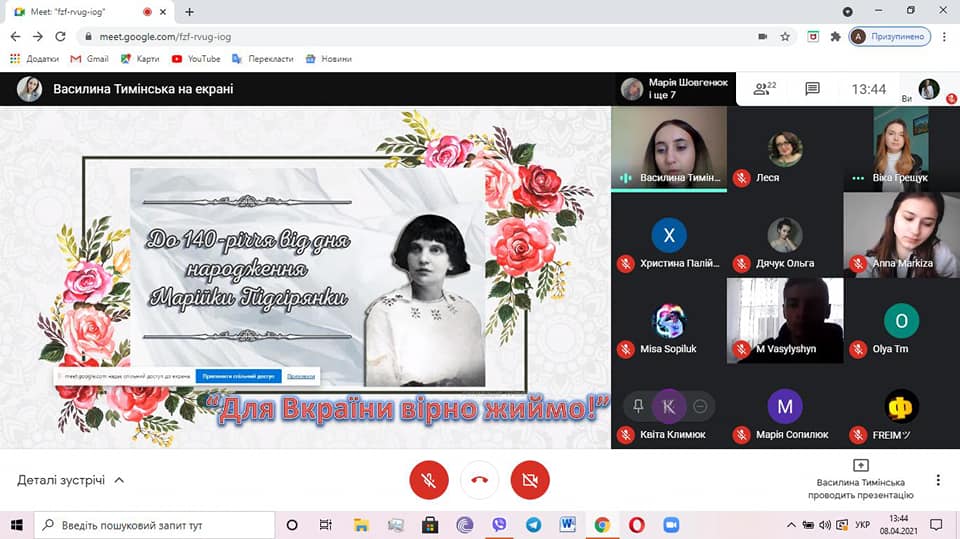Viewport: 960px width, 539px height.
Task: Pin Квіта Климюк's tile to the screen
Action: coord(638,406)
